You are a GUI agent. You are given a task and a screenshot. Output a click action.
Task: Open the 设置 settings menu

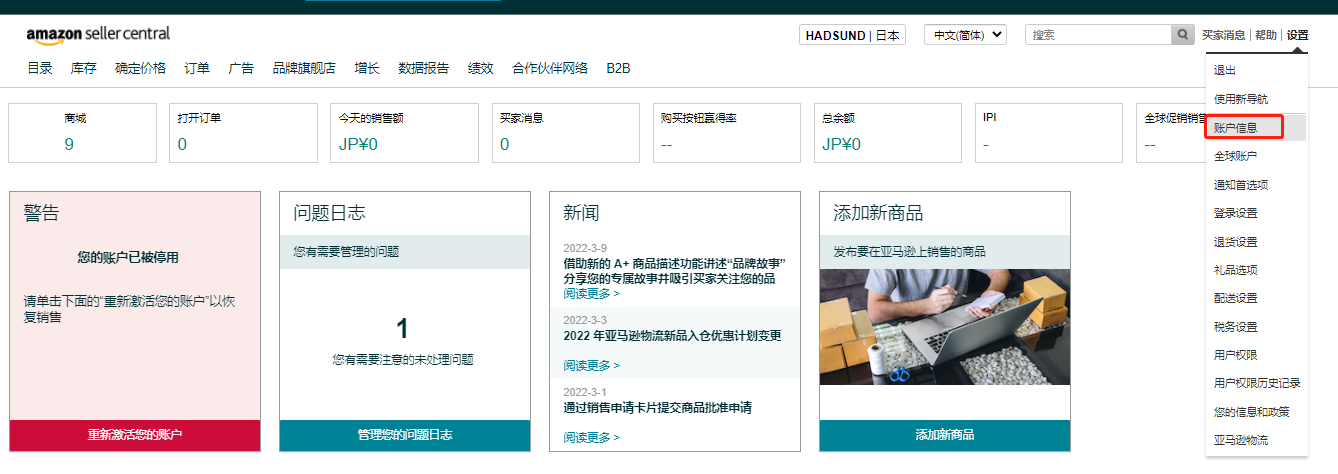coord(1297,35)
